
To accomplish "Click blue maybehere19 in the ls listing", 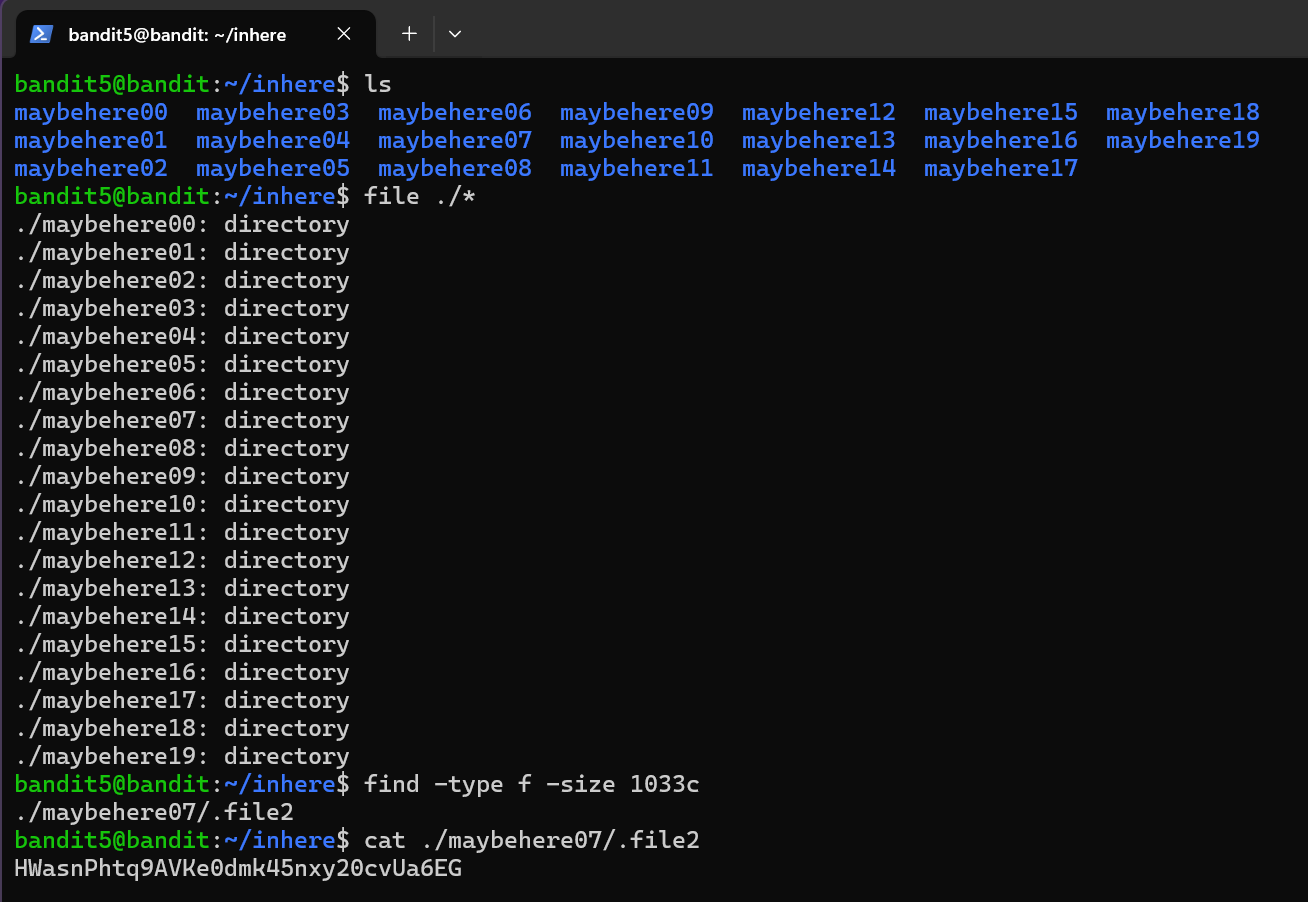I will point(1182,140).
